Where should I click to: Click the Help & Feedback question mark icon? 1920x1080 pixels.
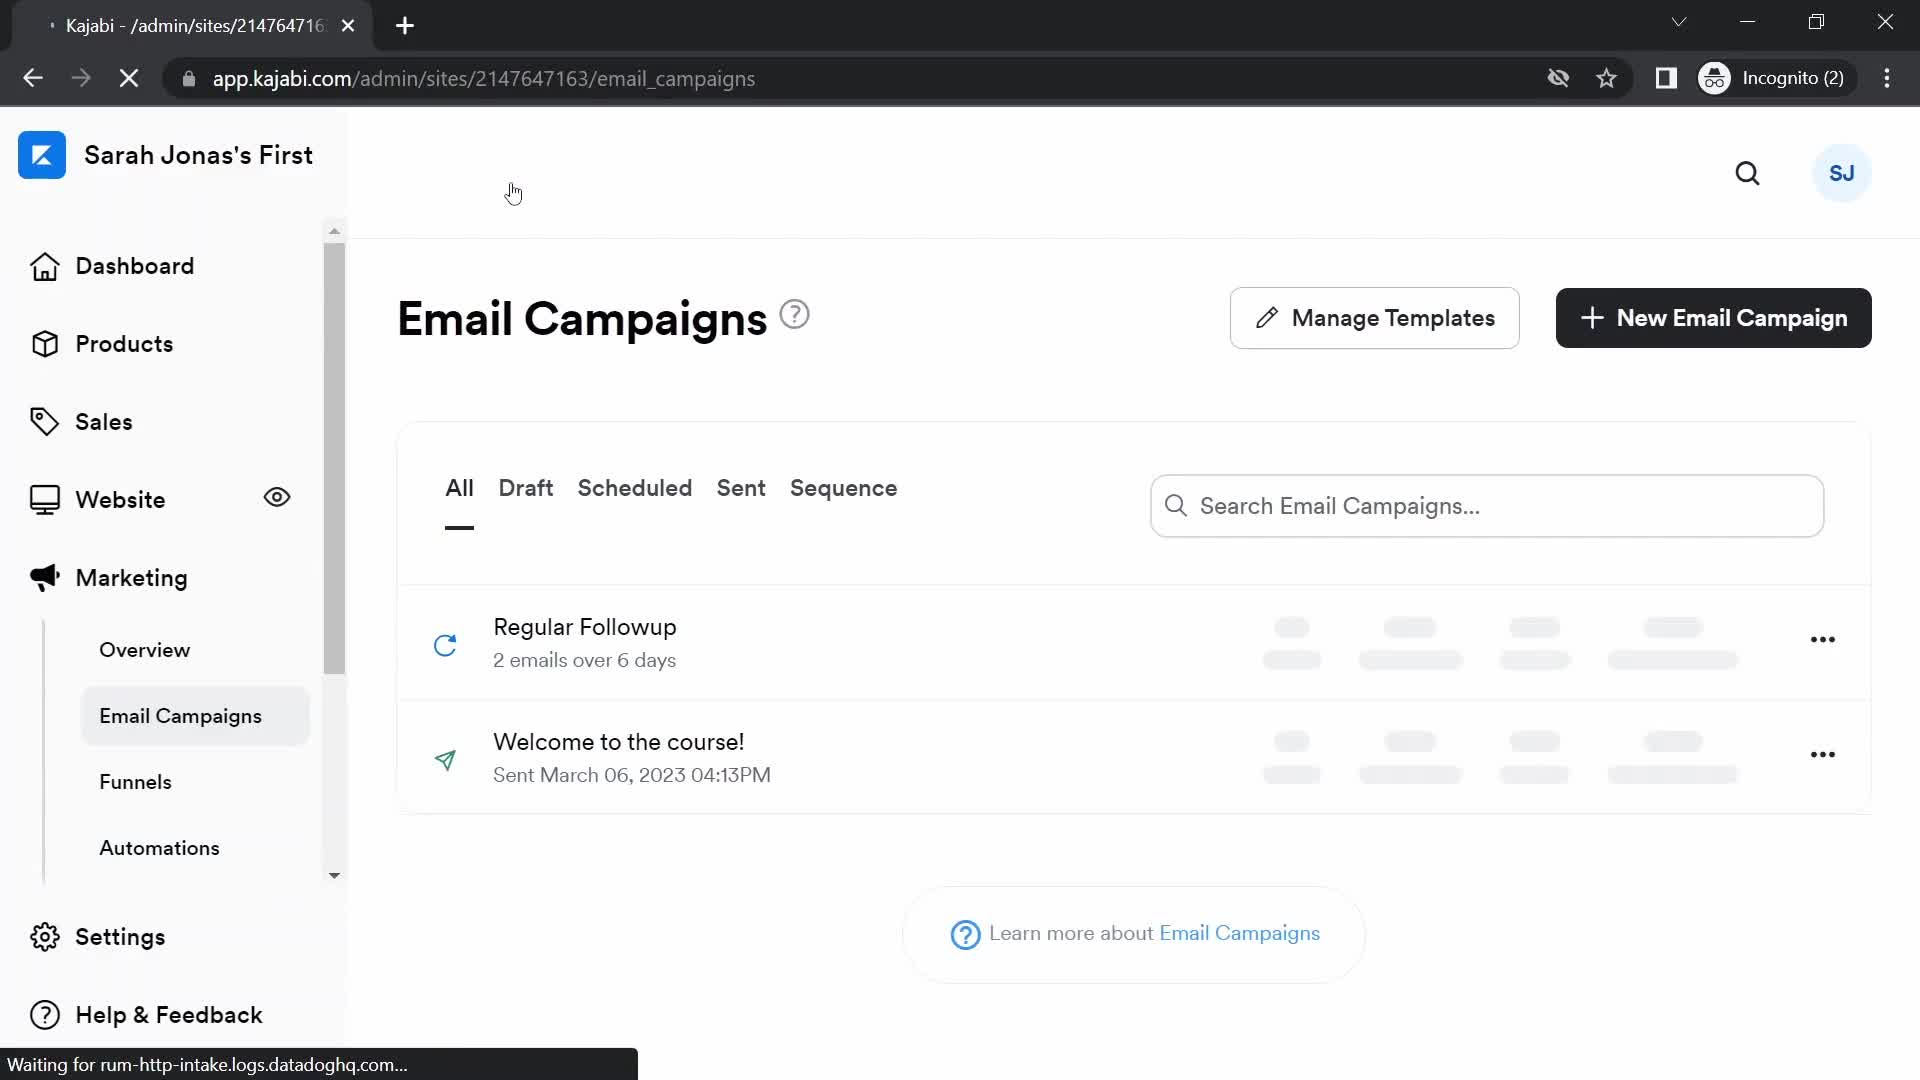tap(45, 1014)
